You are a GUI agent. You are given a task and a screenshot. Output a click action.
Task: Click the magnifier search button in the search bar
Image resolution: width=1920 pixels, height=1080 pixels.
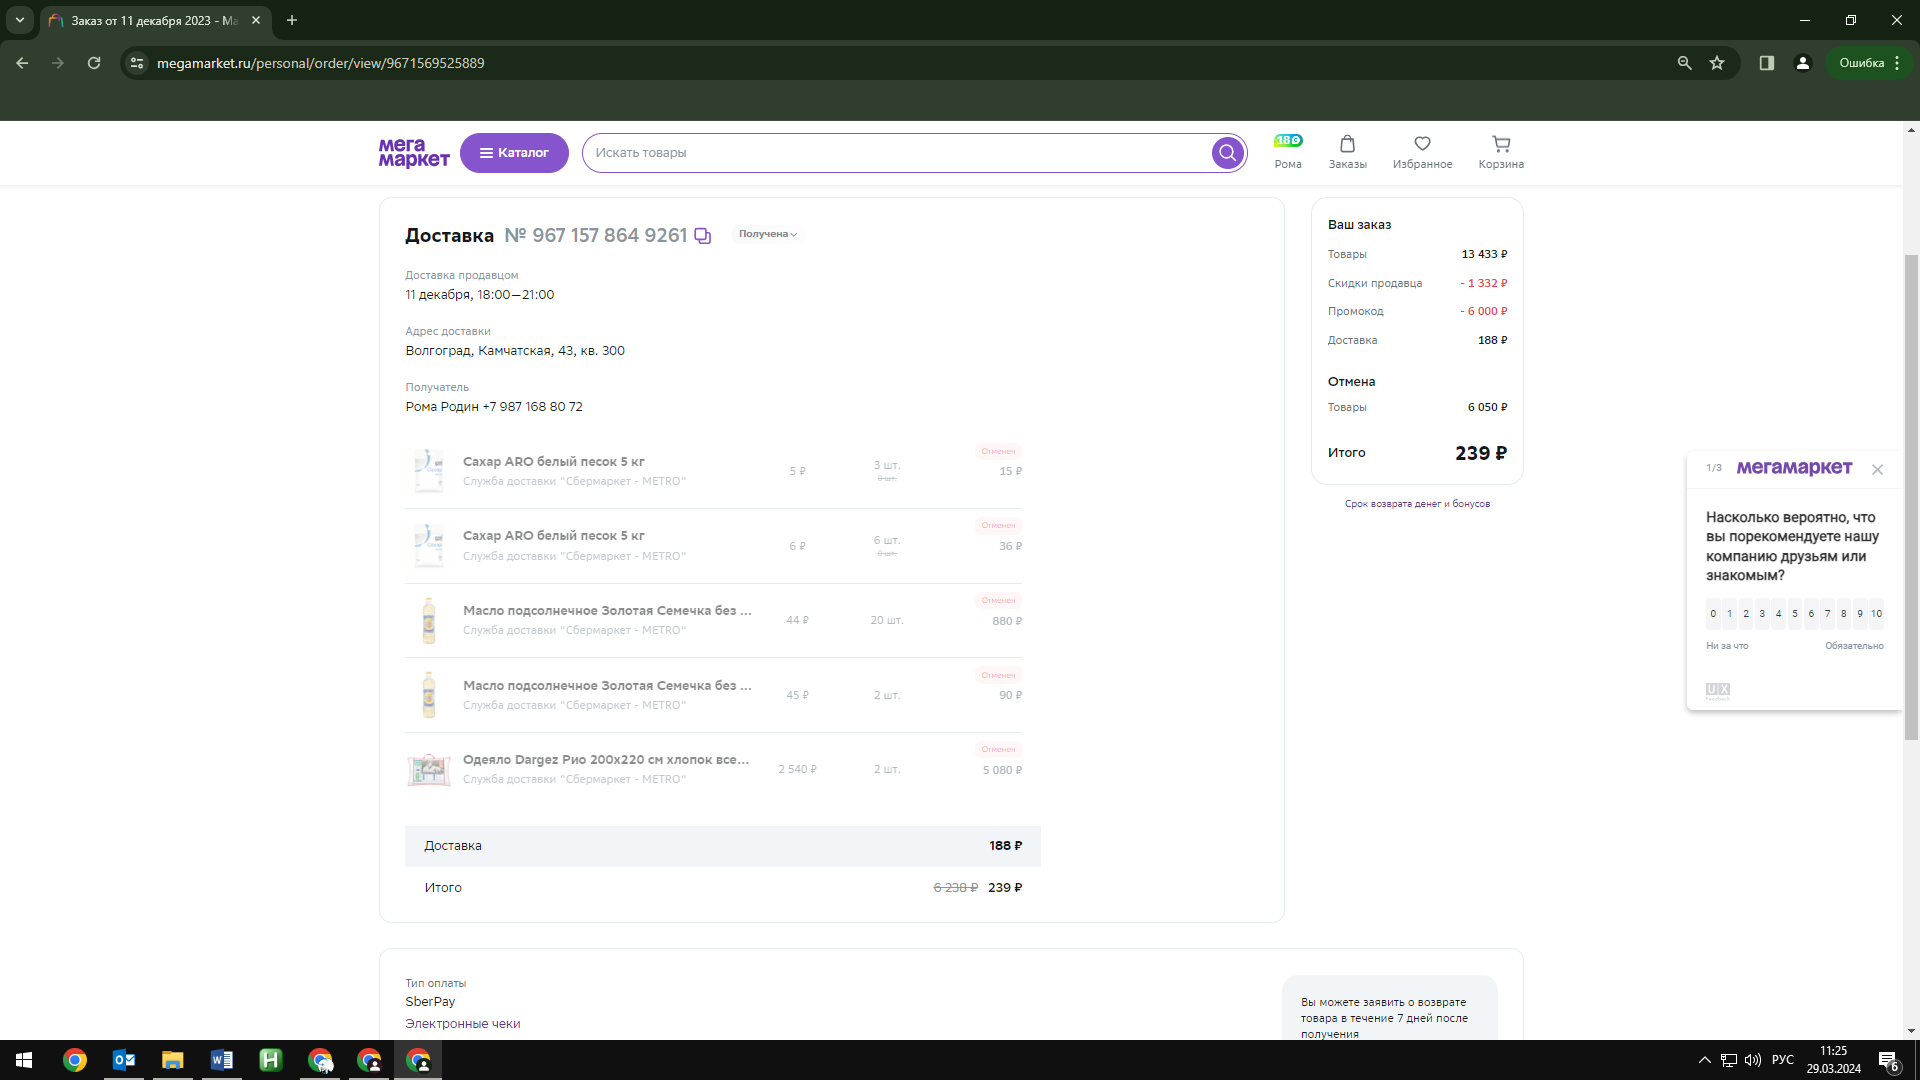(1227, 153)
